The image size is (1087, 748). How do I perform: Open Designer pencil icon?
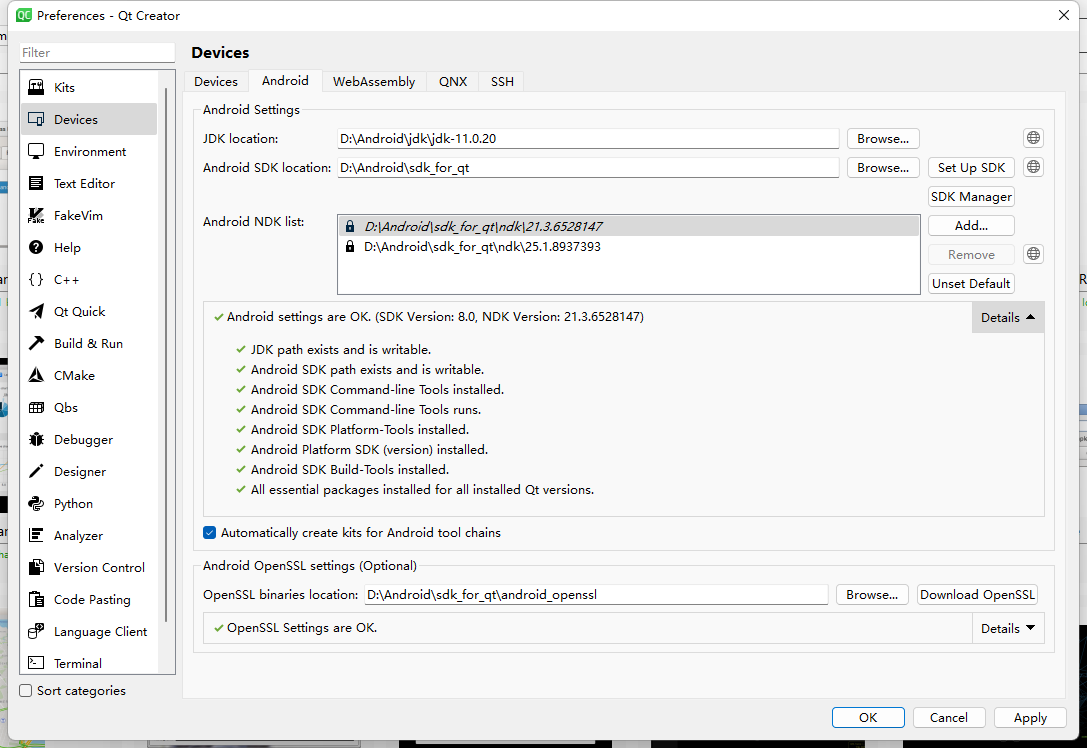(x=36, y=471)
